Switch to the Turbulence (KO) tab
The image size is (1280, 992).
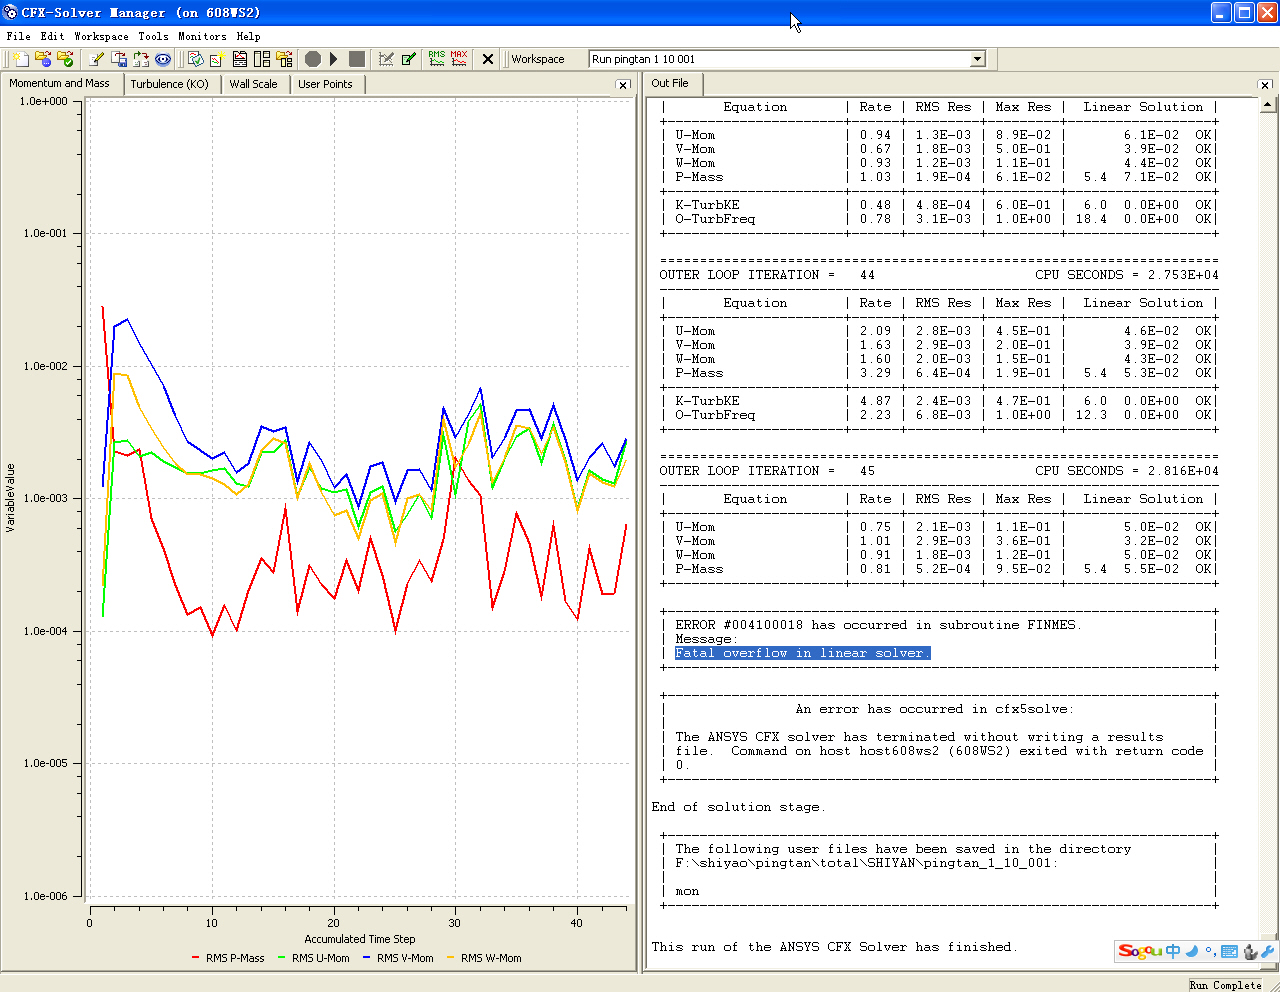point(169,84)
